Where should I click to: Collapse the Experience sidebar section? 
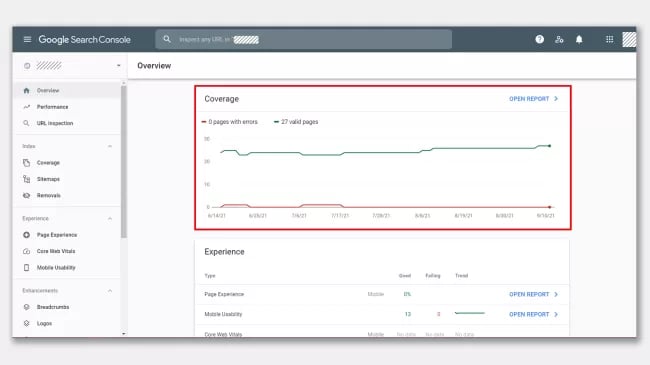[x=110, y=219]
